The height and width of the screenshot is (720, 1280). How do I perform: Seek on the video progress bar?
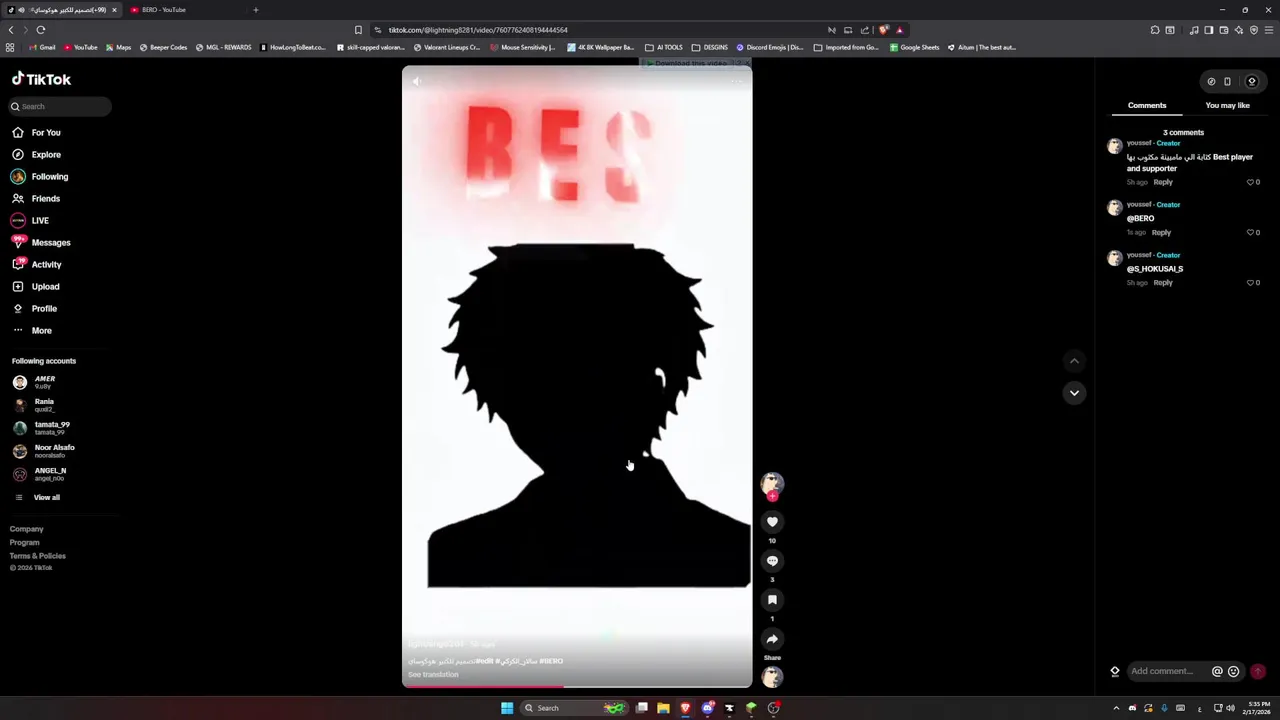(577, 686)
